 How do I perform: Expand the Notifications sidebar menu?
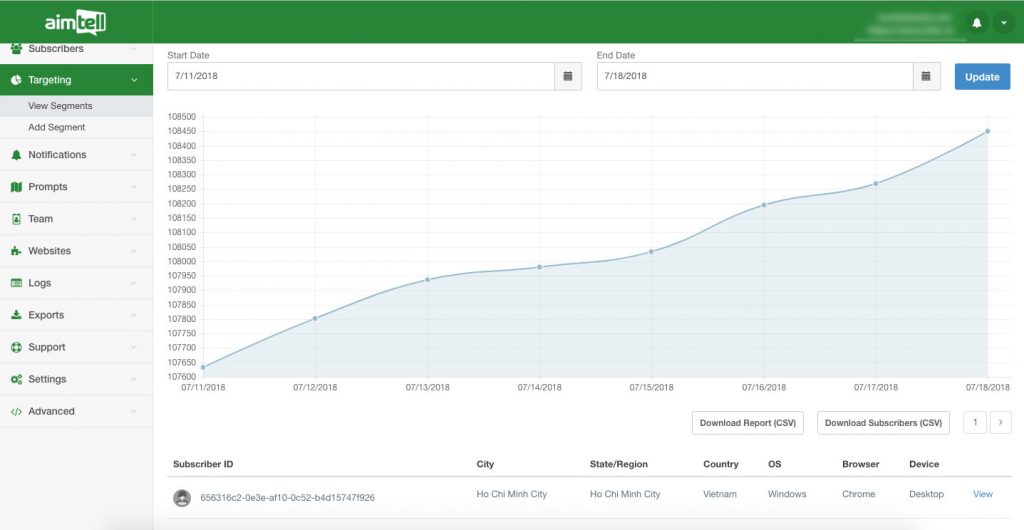76,155
